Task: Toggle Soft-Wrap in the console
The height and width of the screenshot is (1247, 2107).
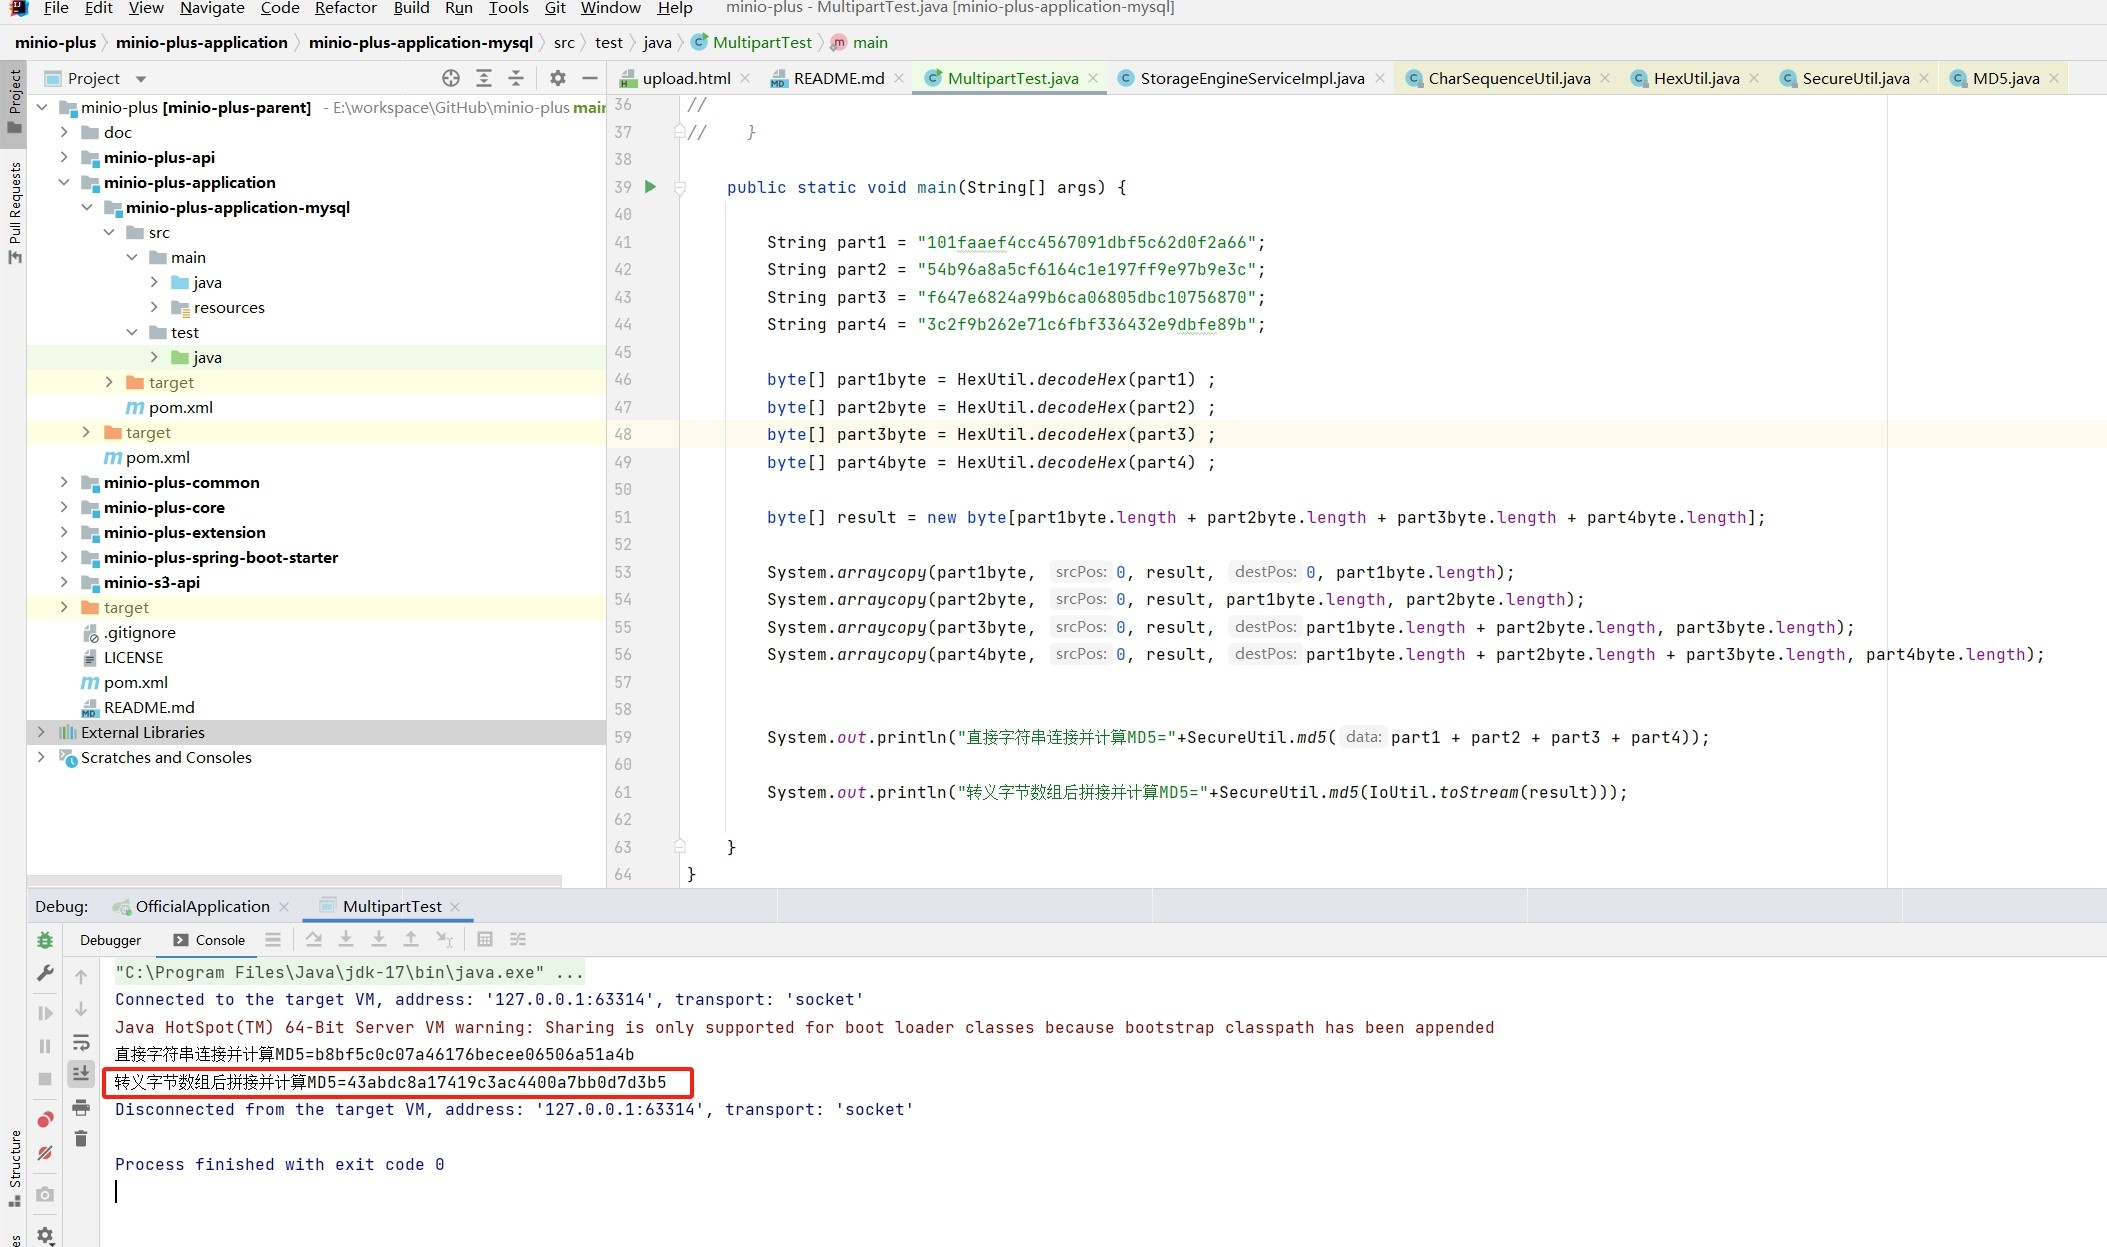Action: click(x=81, y=1042)
